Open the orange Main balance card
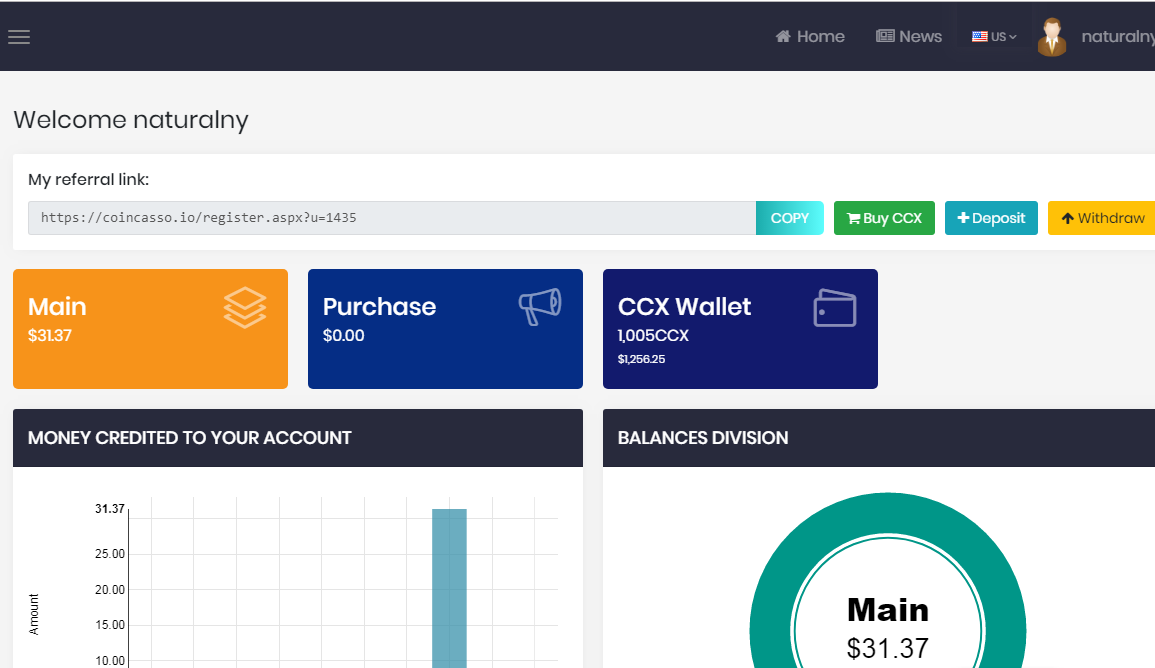 pos(150,328)
